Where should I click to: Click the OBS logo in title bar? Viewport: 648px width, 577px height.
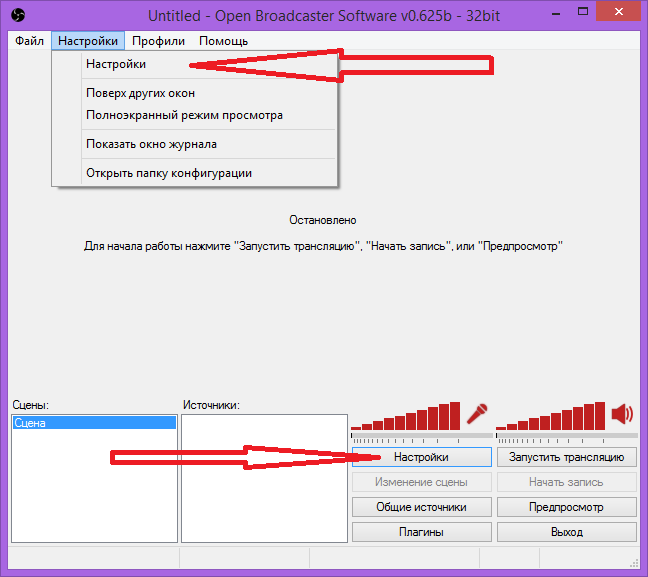tap(18, 15)
